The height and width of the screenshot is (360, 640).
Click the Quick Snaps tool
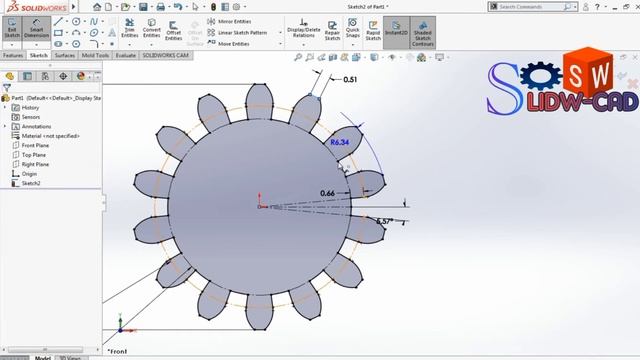[x=353, y=28]
